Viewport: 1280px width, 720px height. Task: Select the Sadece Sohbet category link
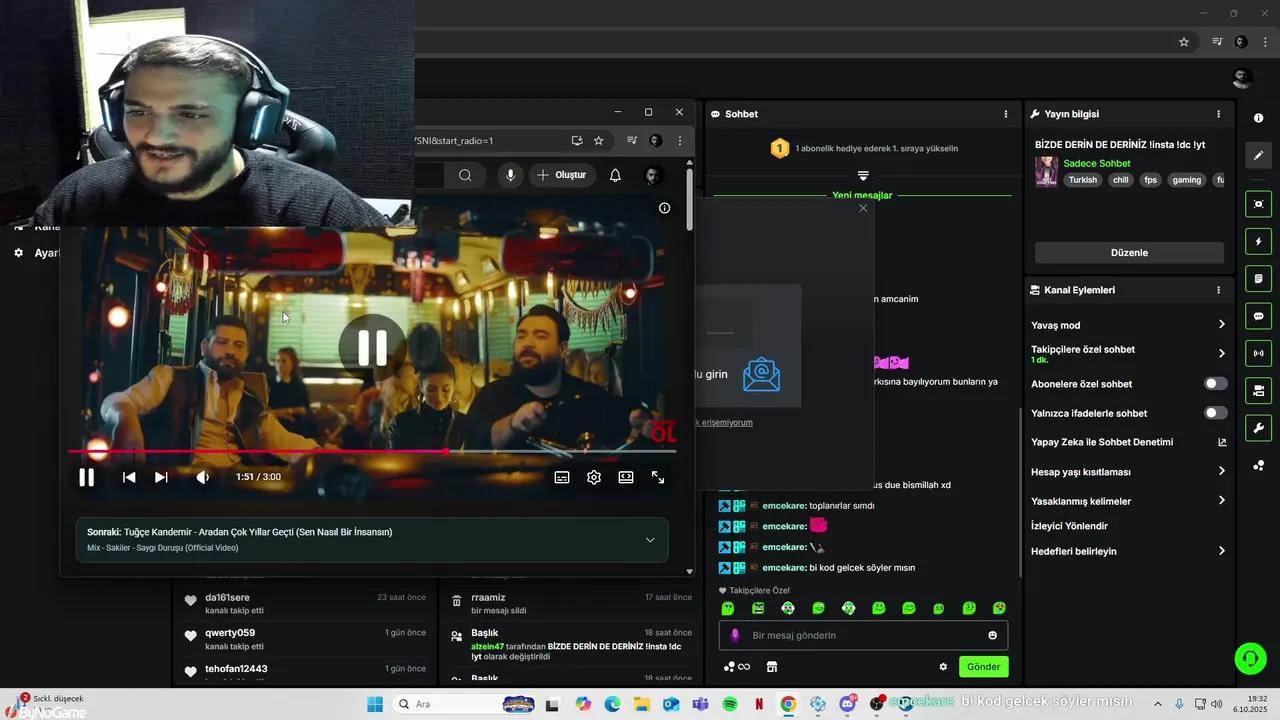click(1097, 163)
